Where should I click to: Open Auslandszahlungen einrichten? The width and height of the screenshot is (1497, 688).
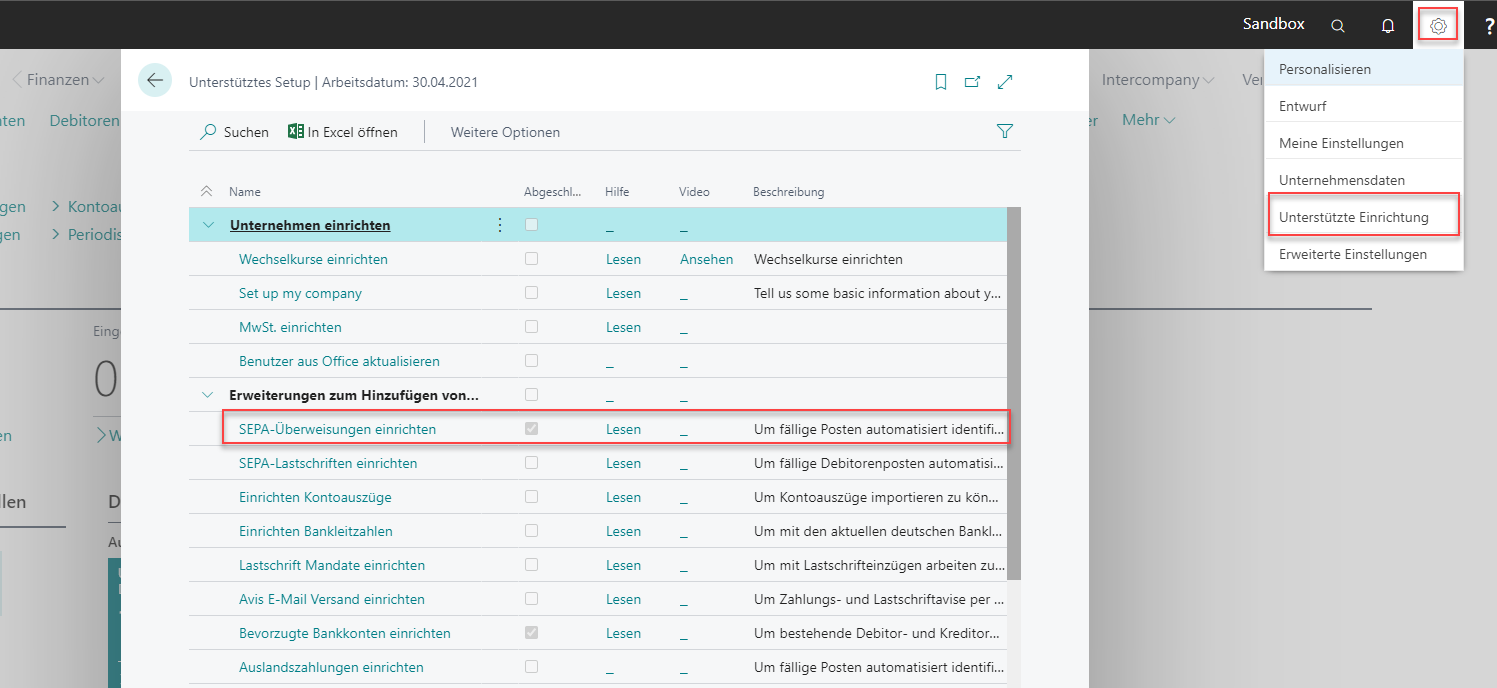[331, 667]
